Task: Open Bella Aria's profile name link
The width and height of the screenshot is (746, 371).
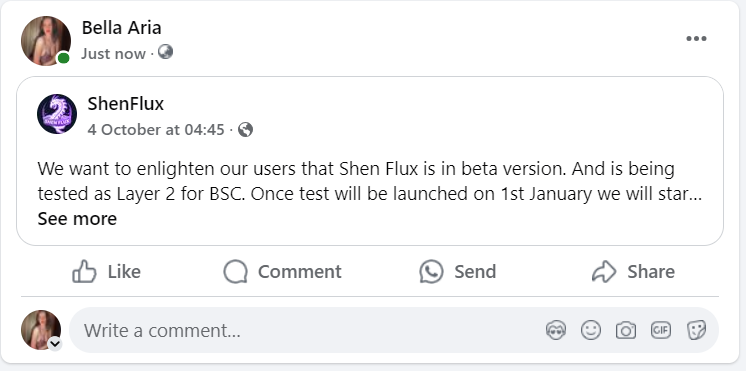Action: [x=121, y=28]
